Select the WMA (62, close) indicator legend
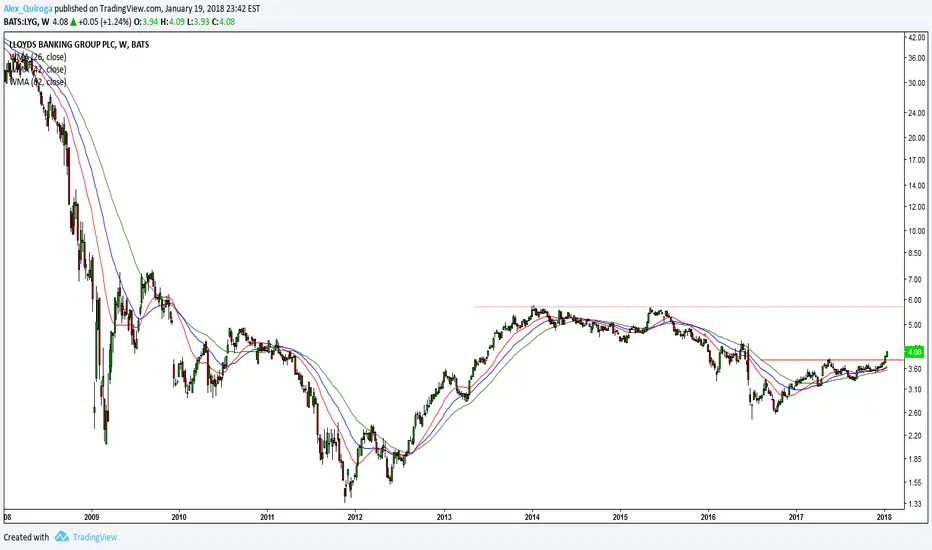The image size is (932, 550). click(x=38, y=82)
